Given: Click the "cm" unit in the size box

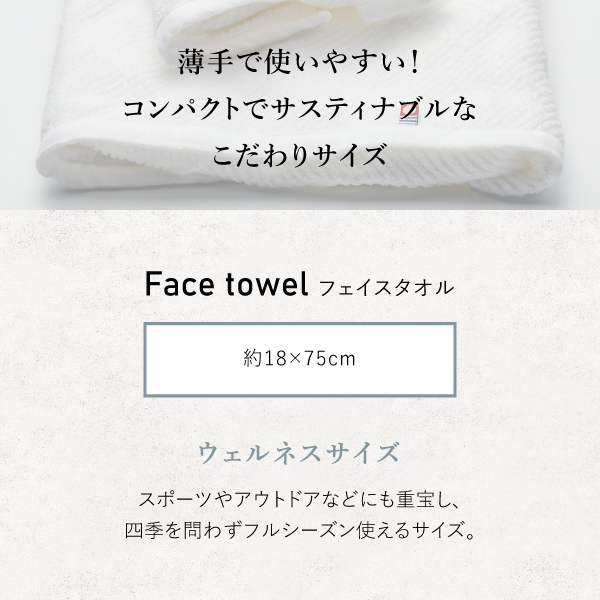Looking at the screenshot, I should [342, 359].
